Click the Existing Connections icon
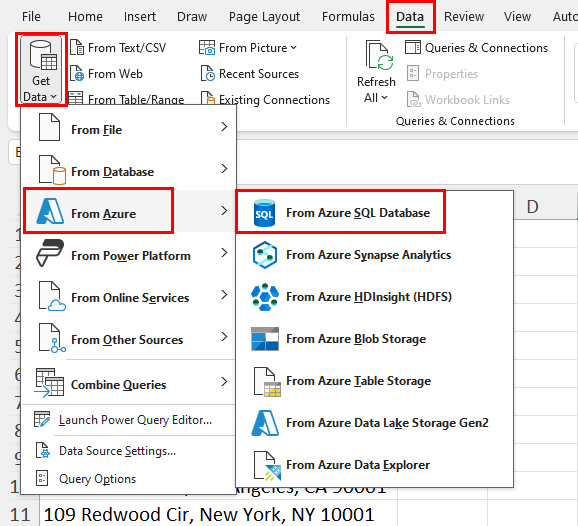578x526 pixels. tap(208, 98)
